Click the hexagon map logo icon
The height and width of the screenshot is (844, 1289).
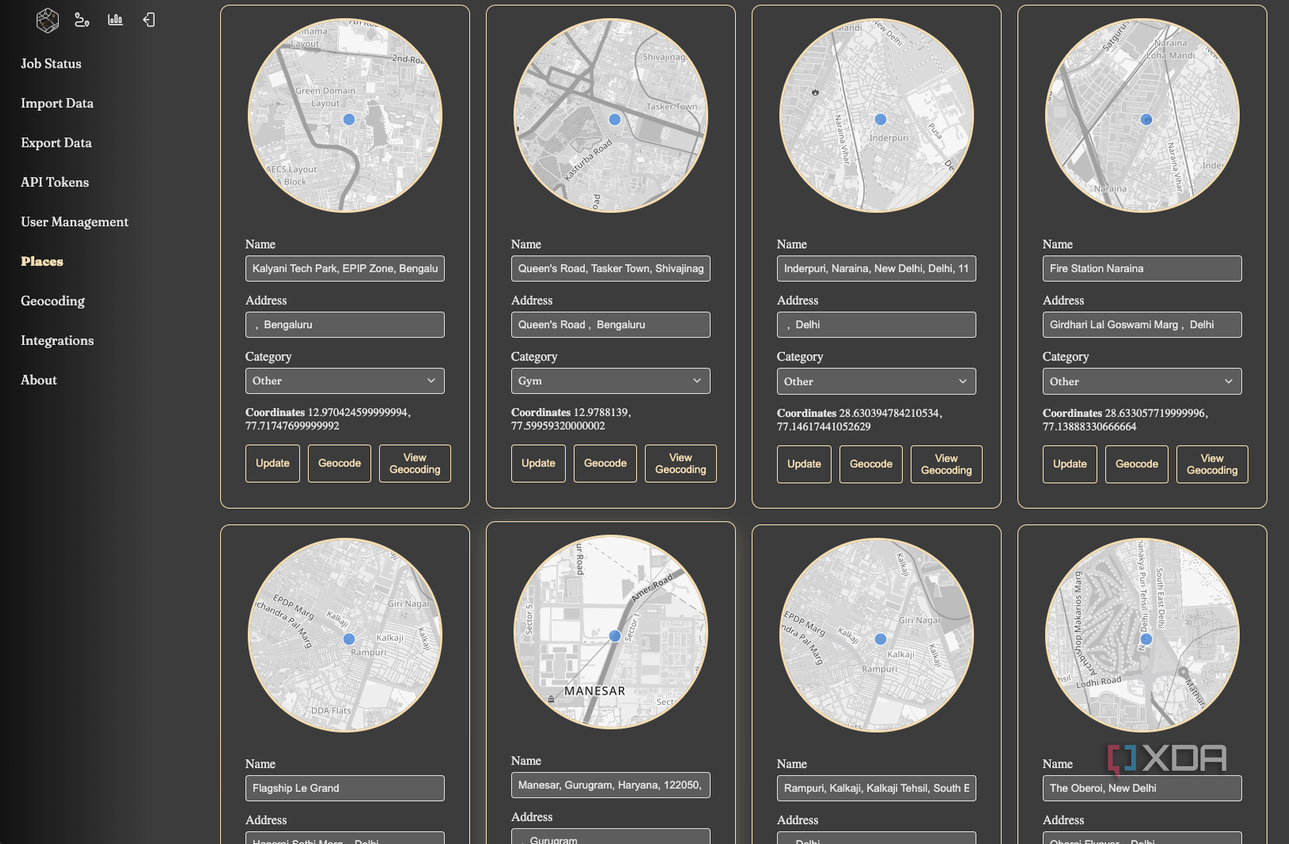pos(47,20)
